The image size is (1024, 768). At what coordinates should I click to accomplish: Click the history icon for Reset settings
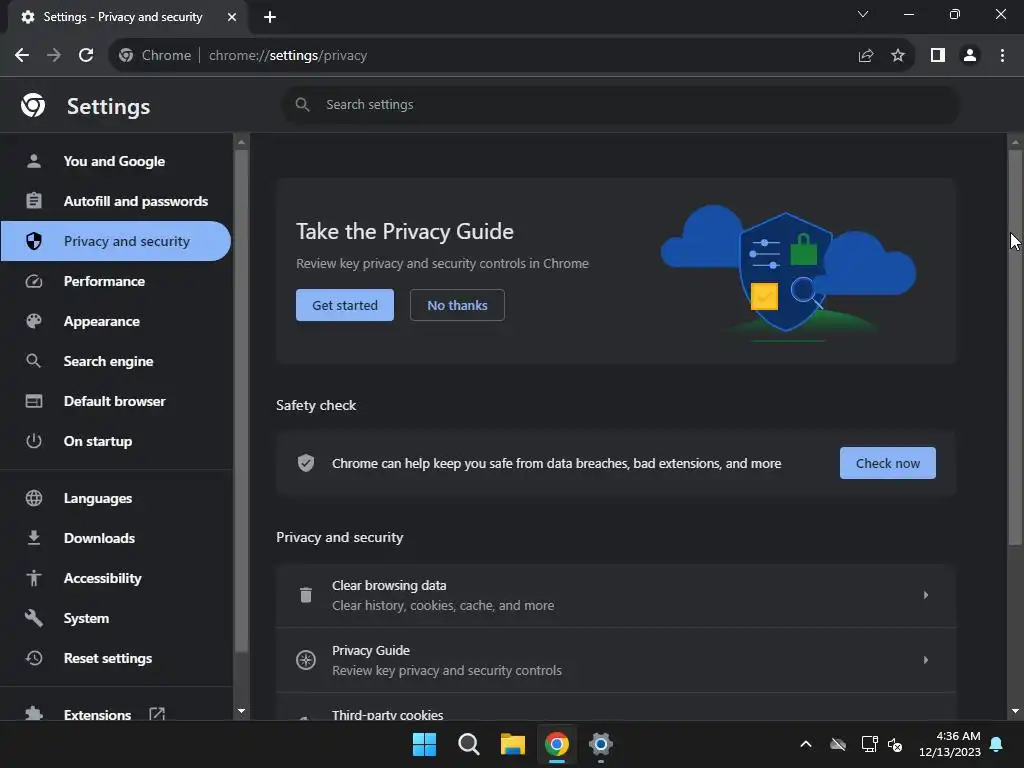click(x=34, y=658)
